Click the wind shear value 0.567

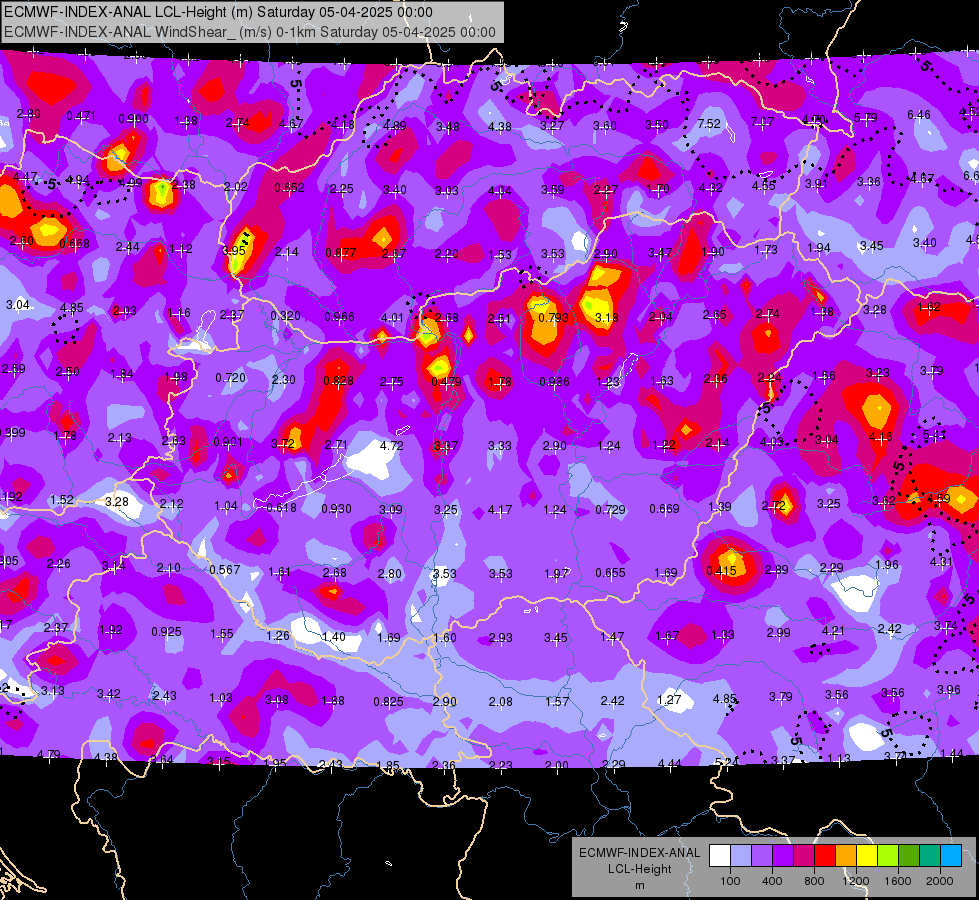pos(225,570)
